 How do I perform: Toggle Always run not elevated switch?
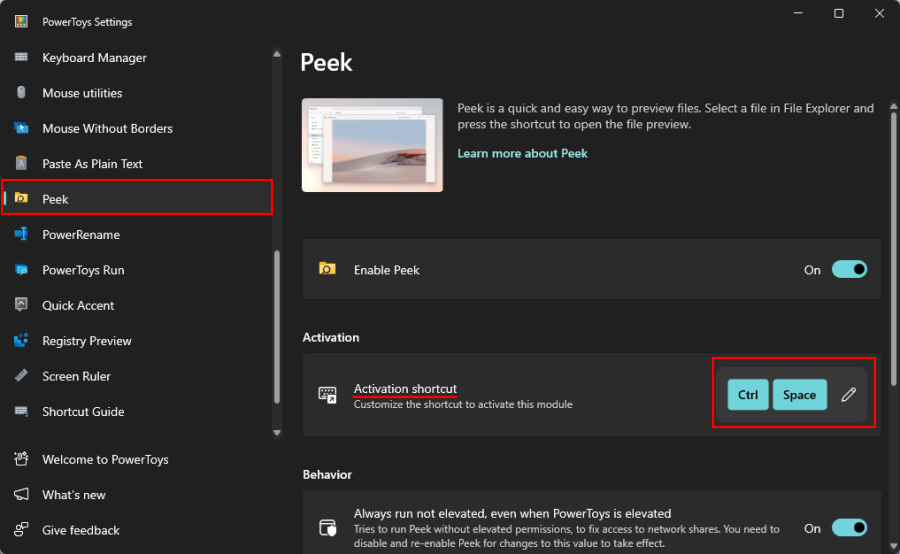(x=849, y=528)
